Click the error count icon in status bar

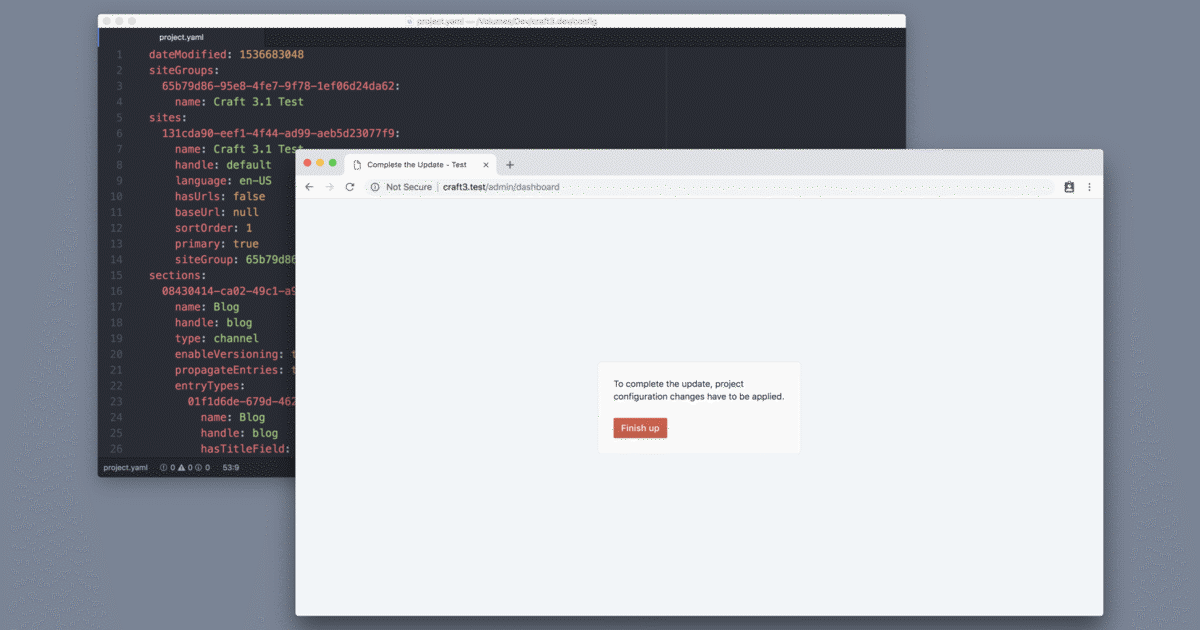pyautogui.click(x=164, y=467)
